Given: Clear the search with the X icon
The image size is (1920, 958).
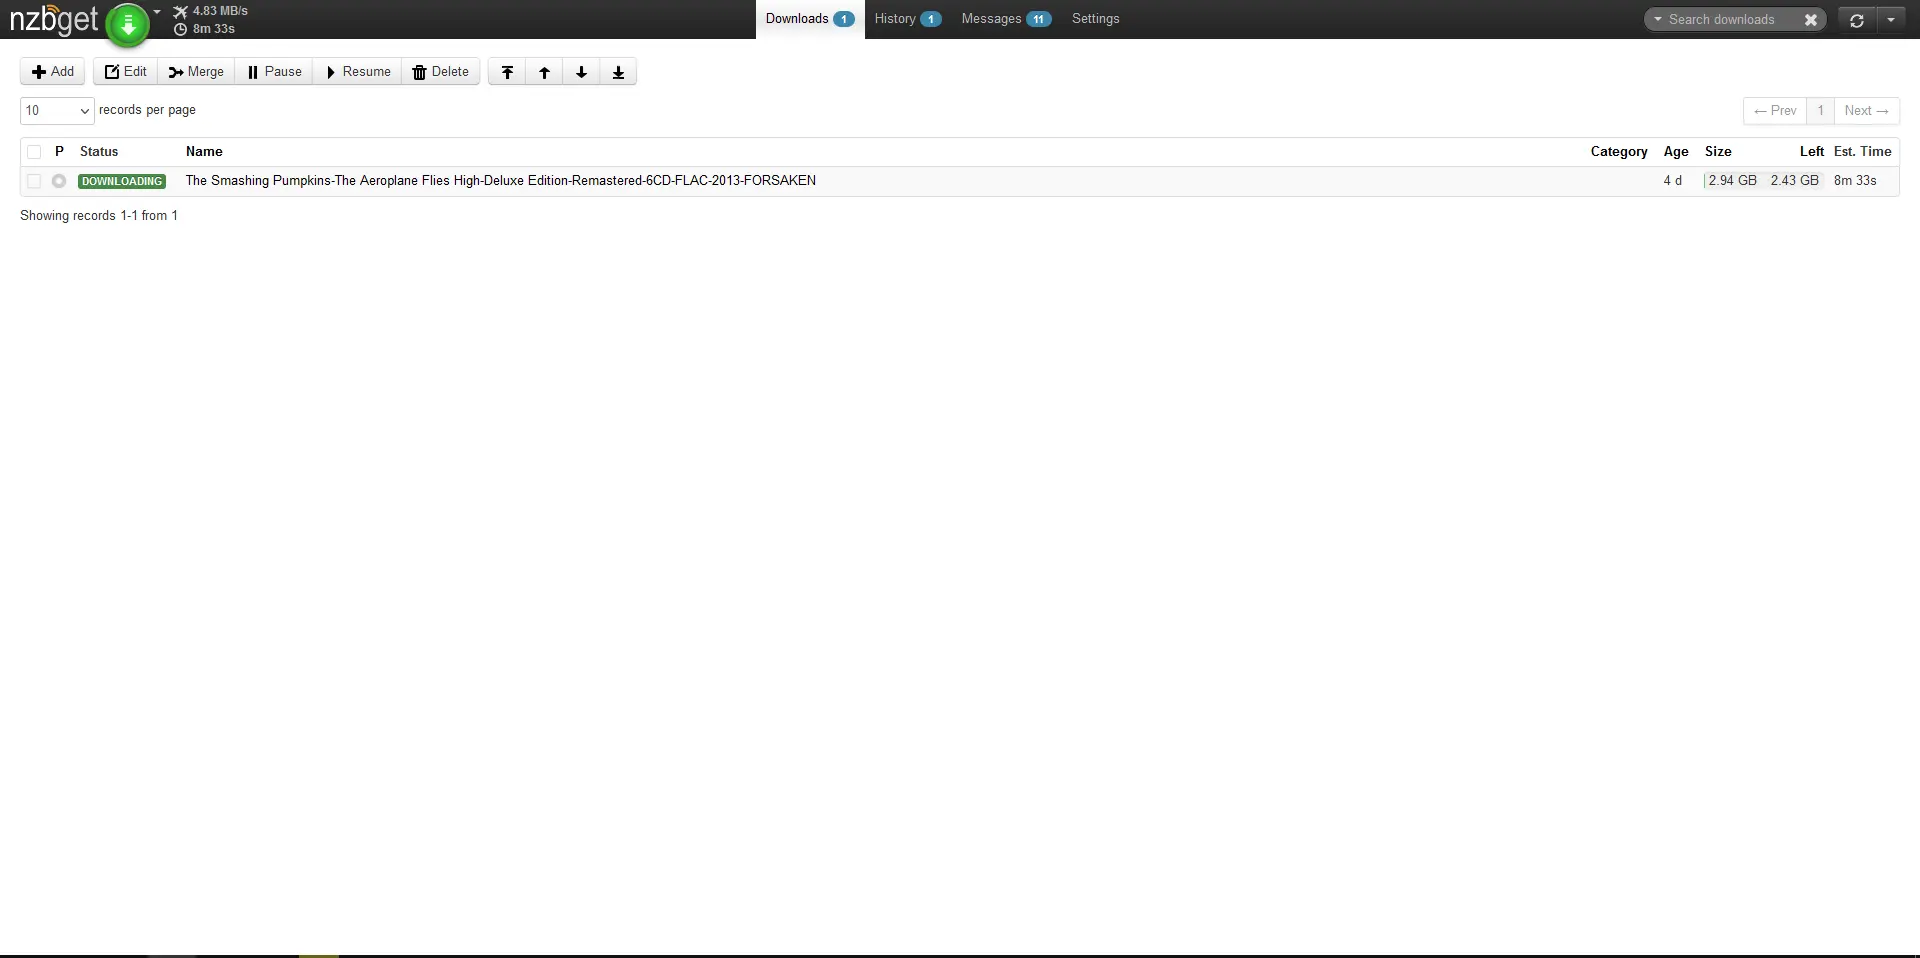Looking at the screenshot, I should [1810, 20].
